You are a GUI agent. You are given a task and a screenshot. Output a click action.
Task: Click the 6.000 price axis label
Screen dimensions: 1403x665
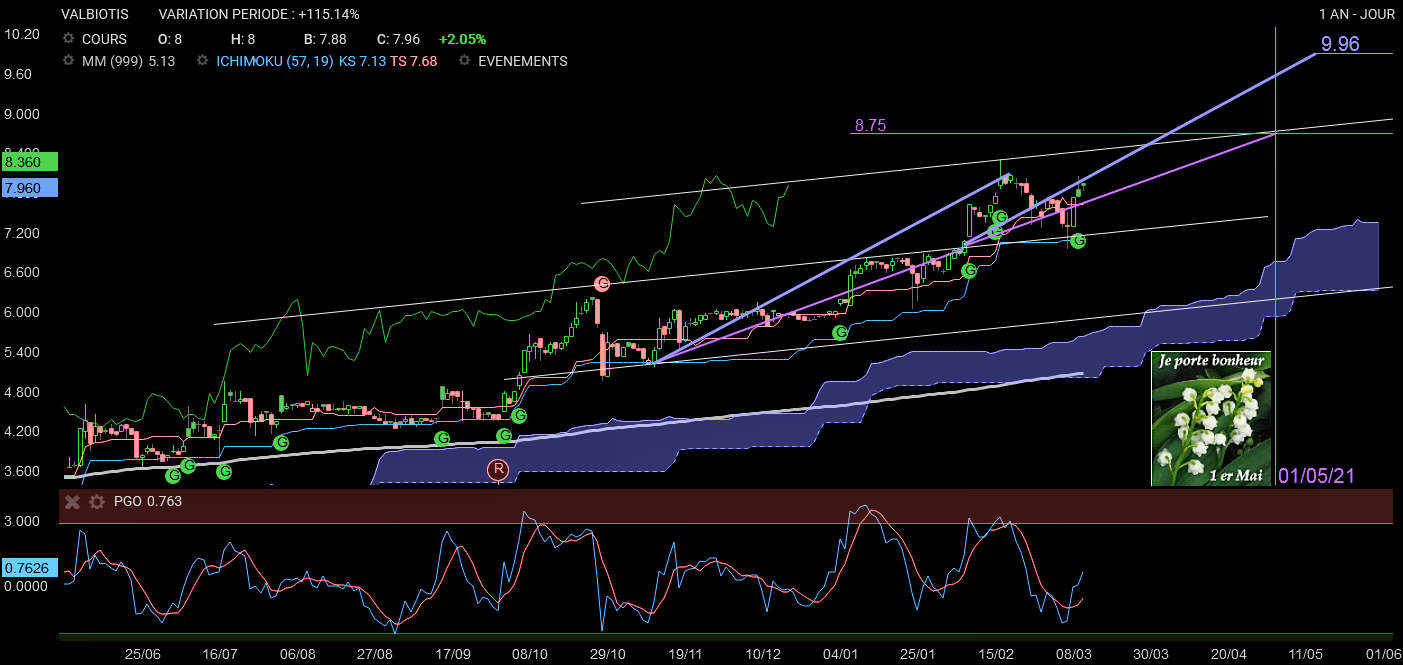pos(22,312)
